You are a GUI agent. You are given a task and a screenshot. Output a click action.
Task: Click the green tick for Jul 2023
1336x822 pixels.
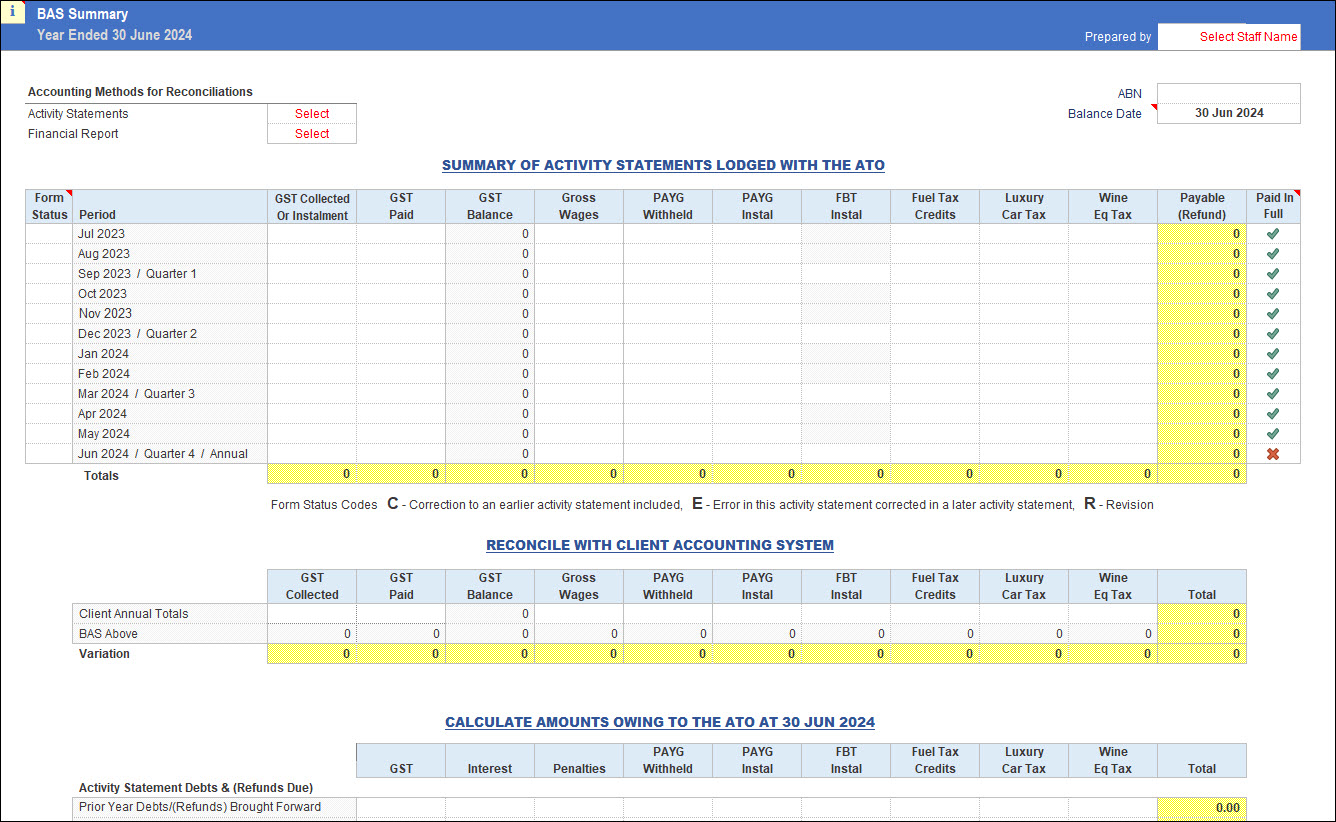[x=1273, y=233]
